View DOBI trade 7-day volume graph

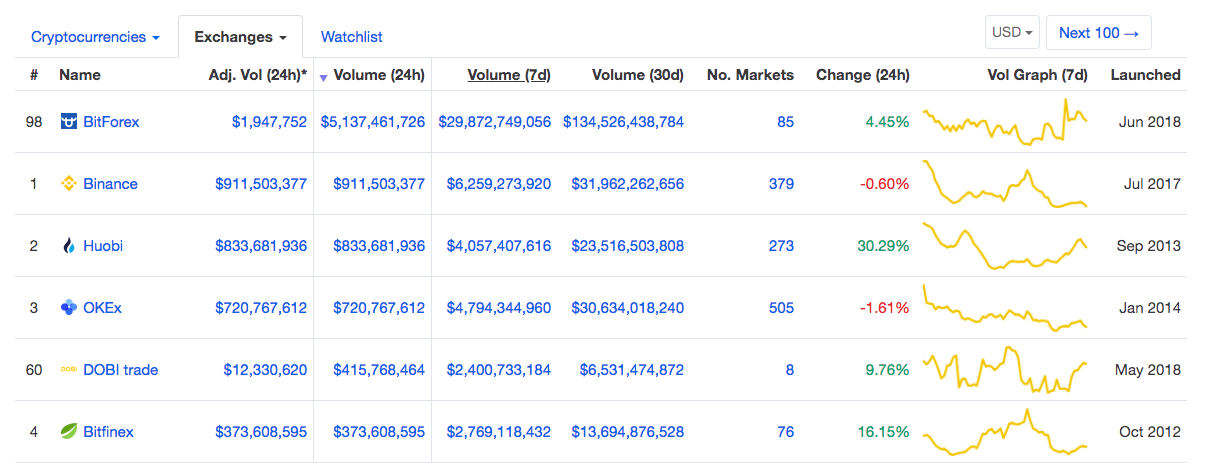[1005, 370]
